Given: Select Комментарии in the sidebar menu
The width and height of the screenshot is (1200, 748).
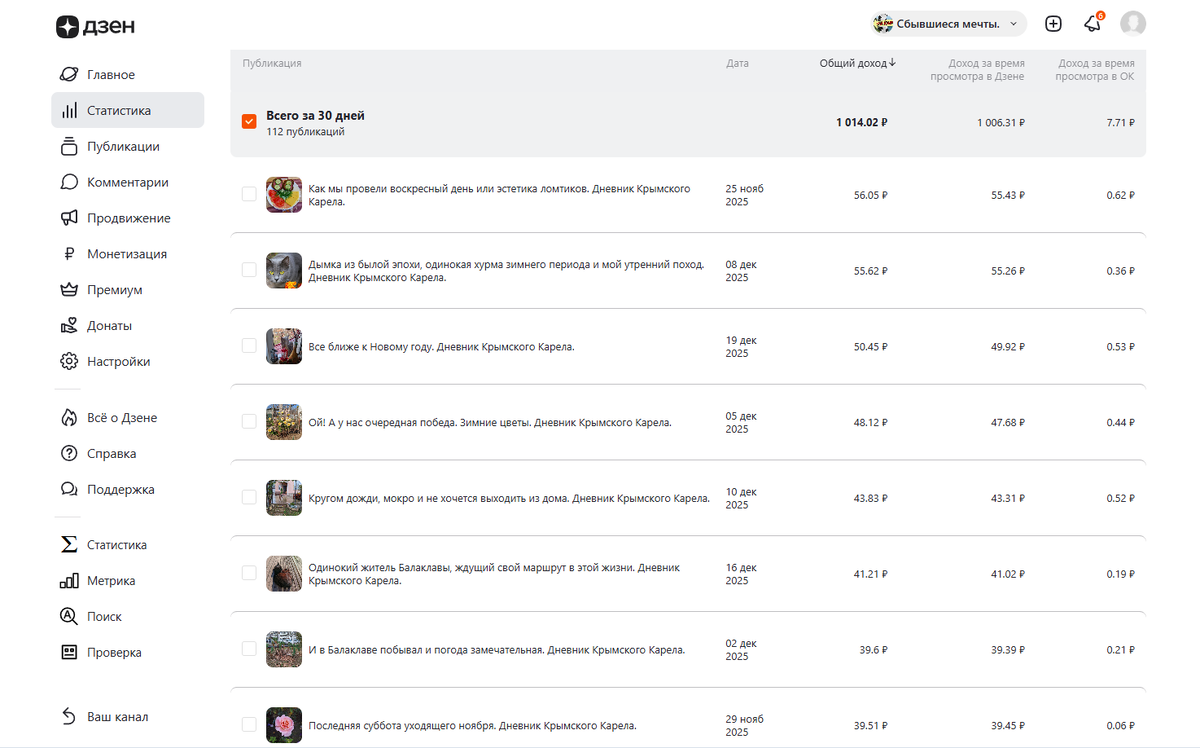Looking at the screenshot, I should click(x=128, y=183).
